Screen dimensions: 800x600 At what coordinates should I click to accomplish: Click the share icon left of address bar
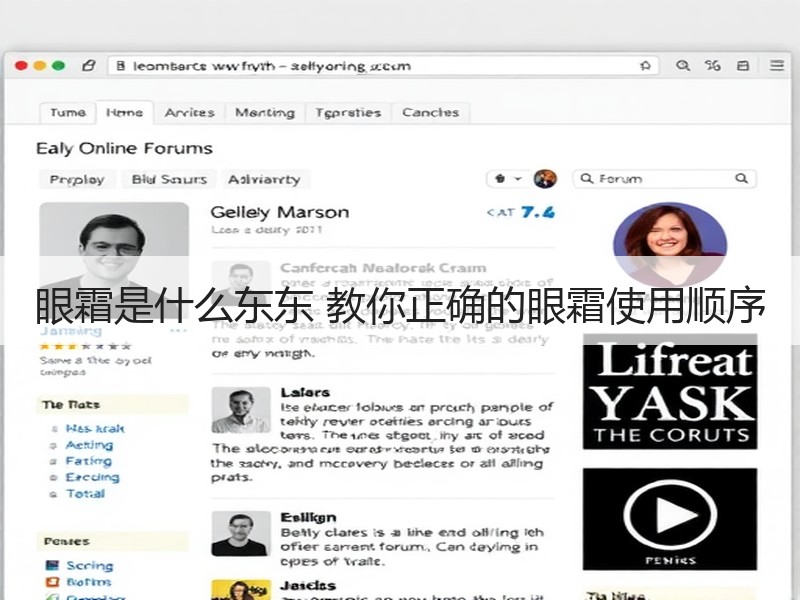coord(89,65)
